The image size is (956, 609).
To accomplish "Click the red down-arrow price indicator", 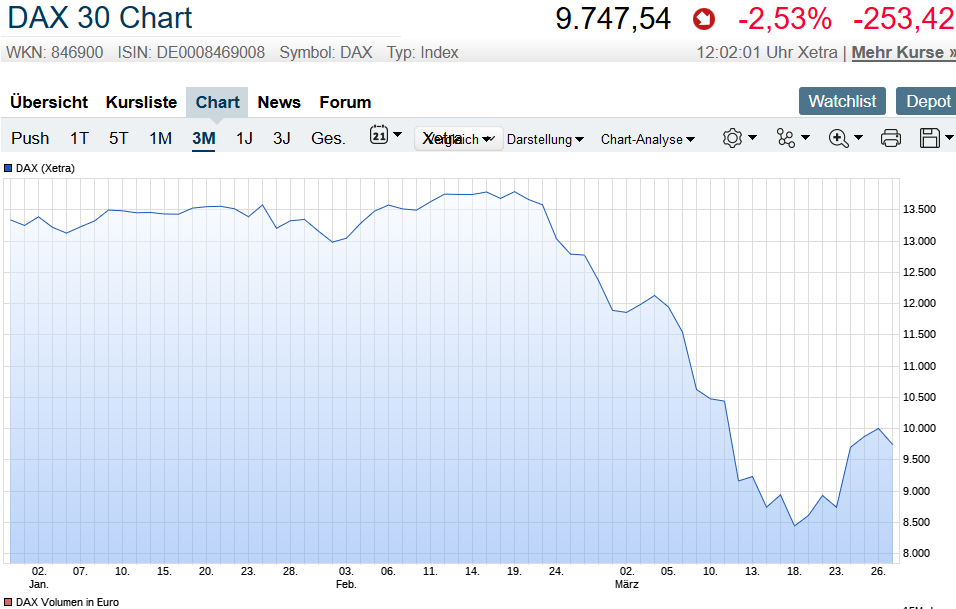I will tap(704, 20).
